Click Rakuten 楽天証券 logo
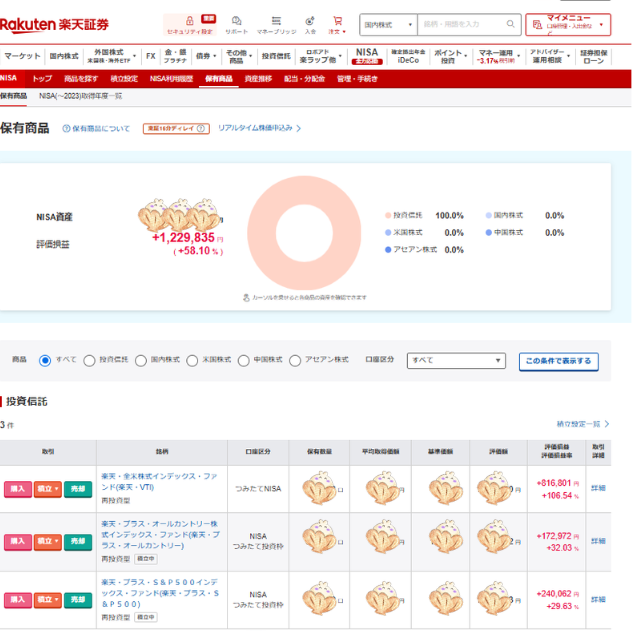Viewport: 634px width, 631px height. pyautogui.click(x=55, y=25)
